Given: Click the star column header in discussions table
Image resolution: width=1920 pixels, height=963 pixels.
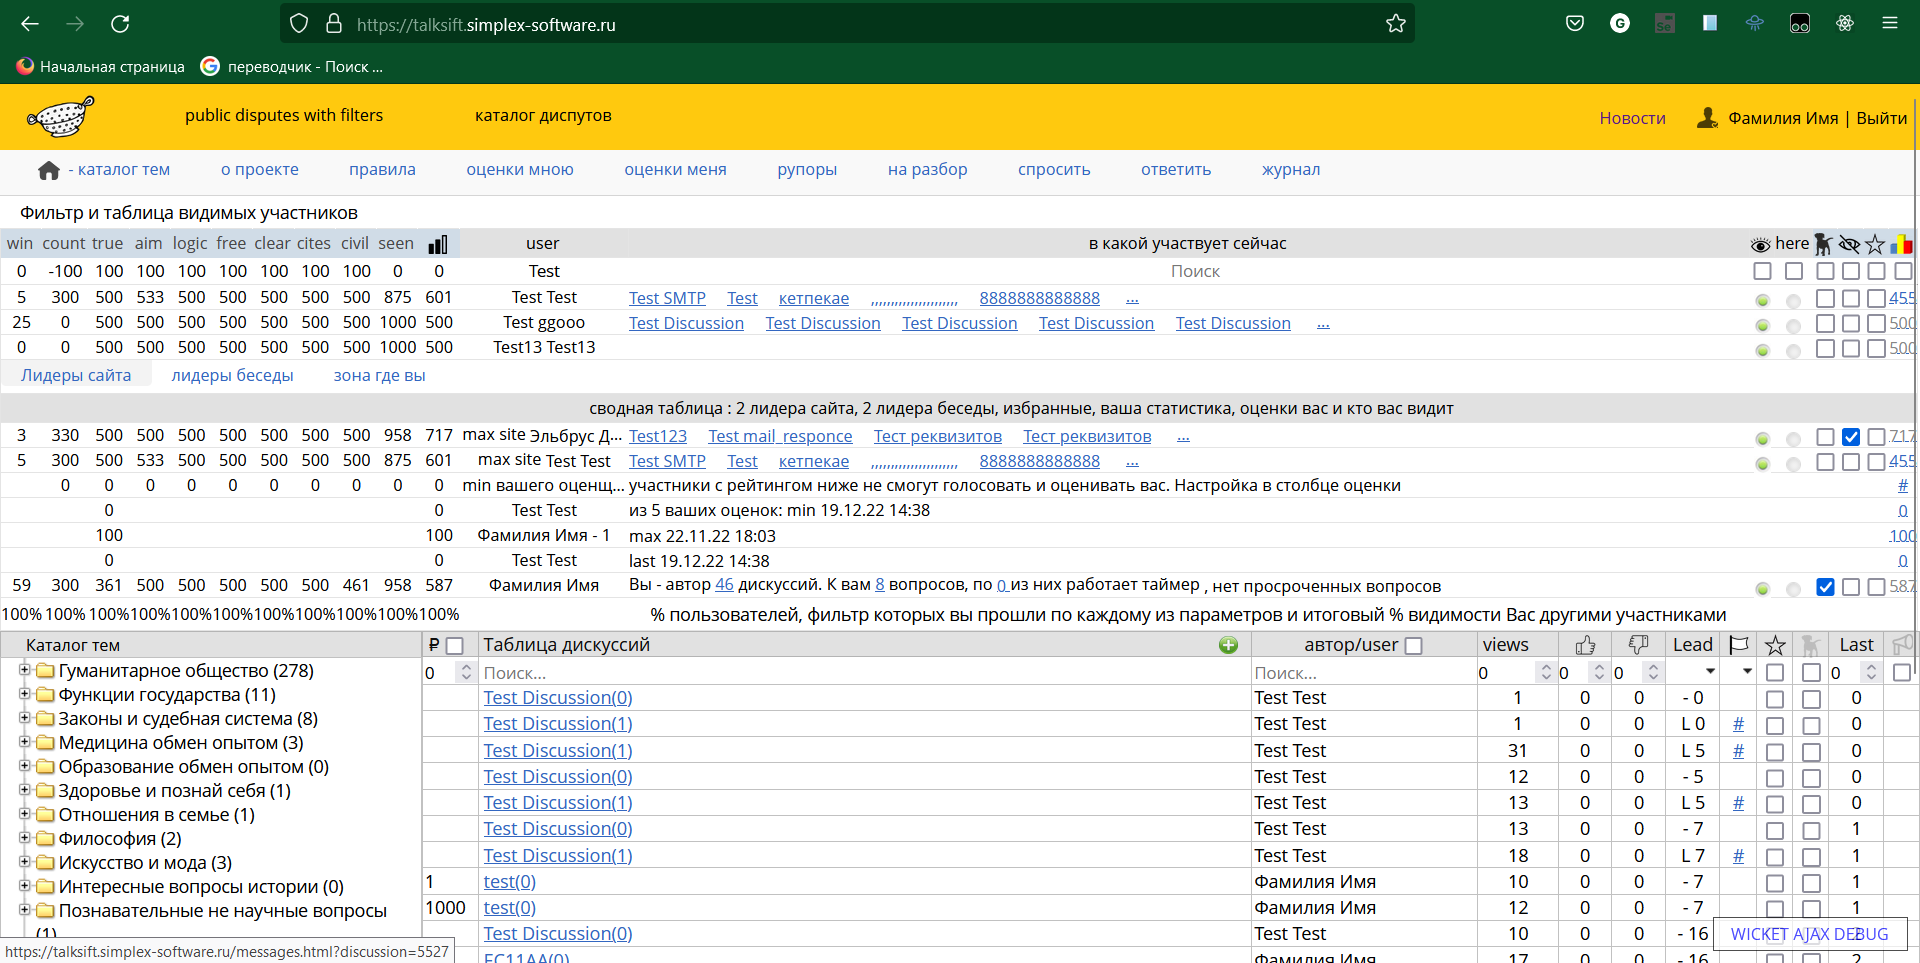Looking at the screenshot, I should pos(1775,645).
